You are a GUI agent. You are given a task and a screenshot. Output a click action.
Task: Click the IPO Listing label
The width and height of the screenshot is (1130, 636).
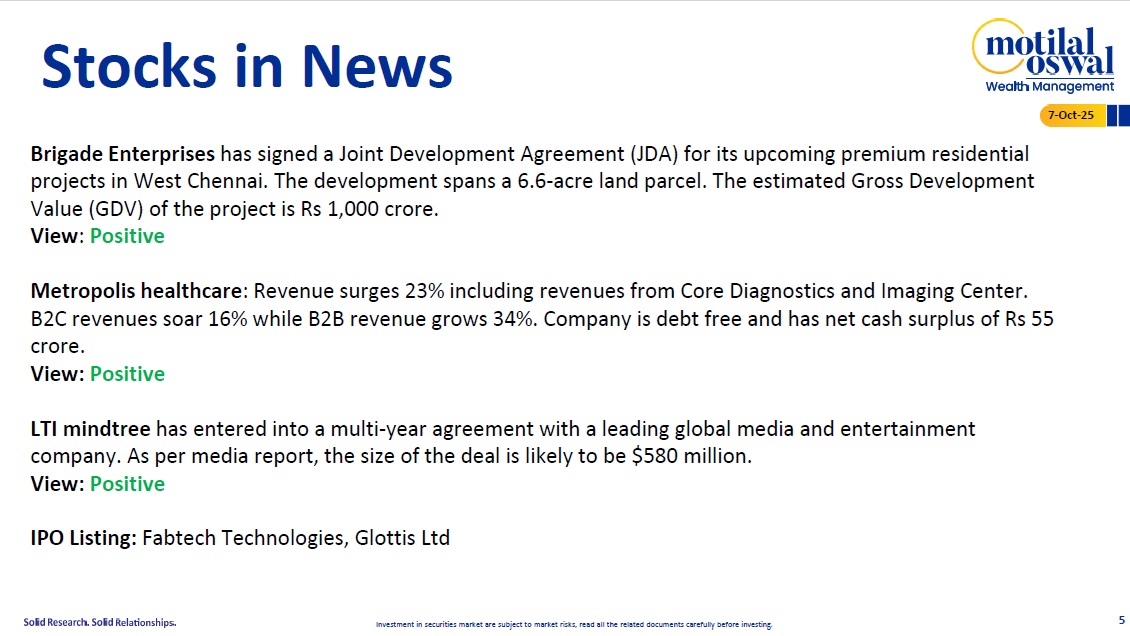click(83, 538)
